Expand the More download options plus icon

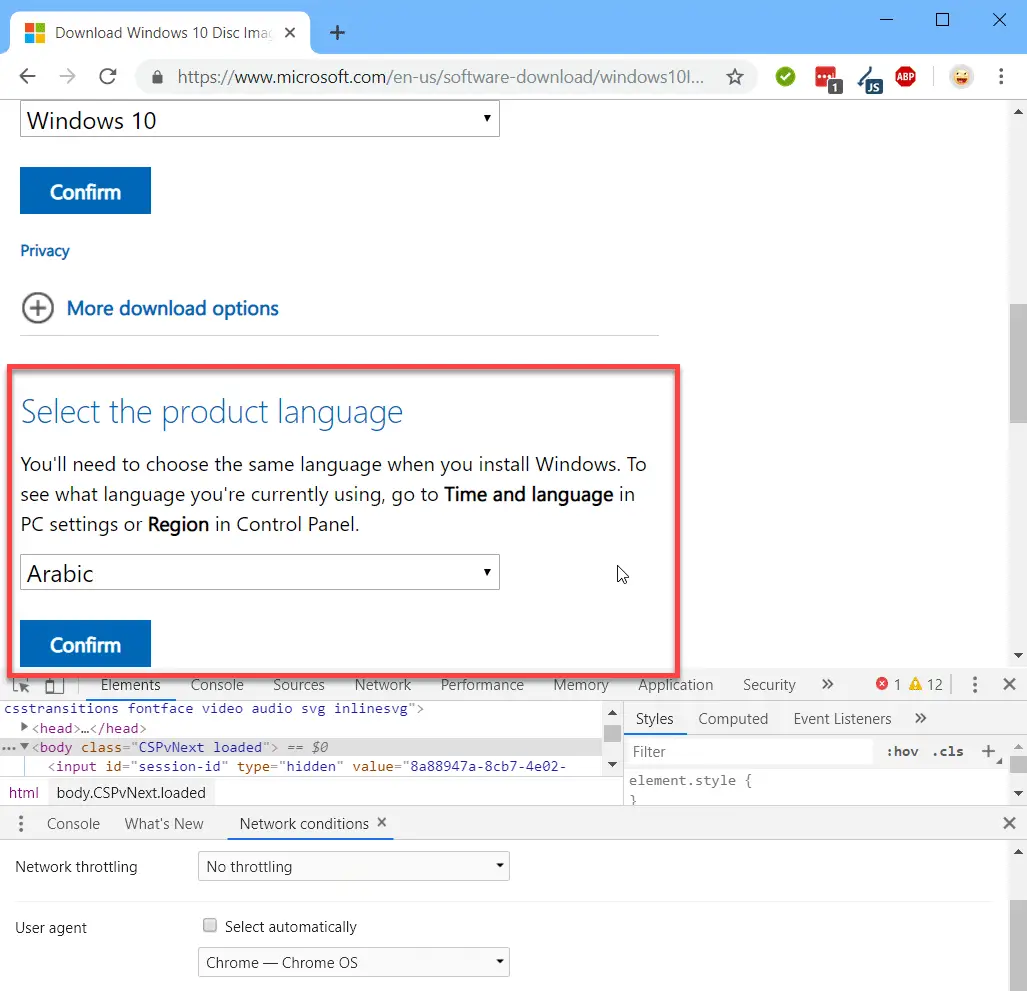click(38, 308)
